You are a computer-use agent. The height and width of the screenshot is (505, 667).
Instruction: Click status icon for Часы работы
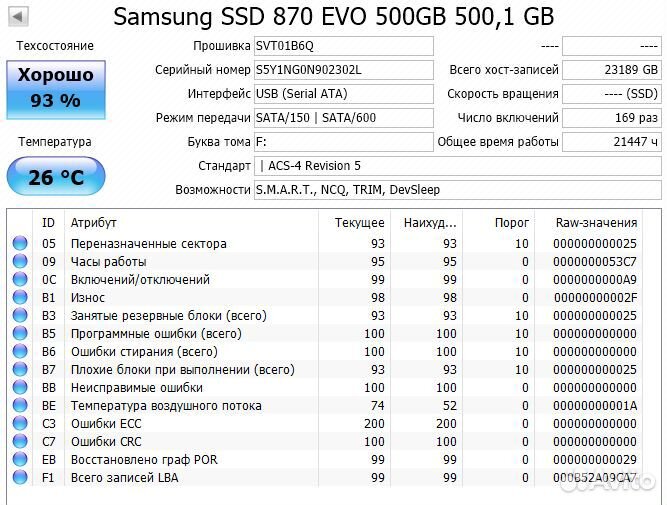point(20,261)
